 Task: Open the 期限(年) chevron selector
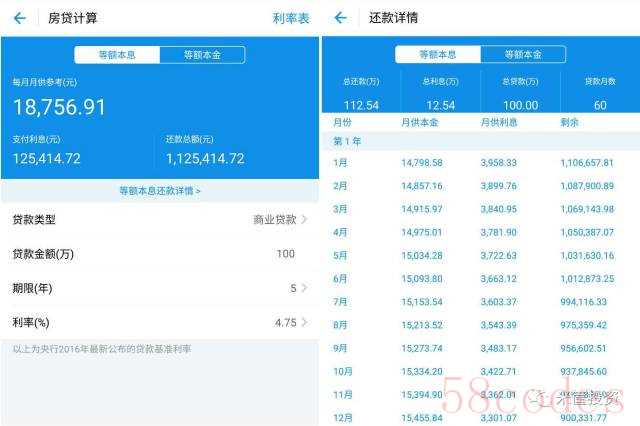pos(304,288)
